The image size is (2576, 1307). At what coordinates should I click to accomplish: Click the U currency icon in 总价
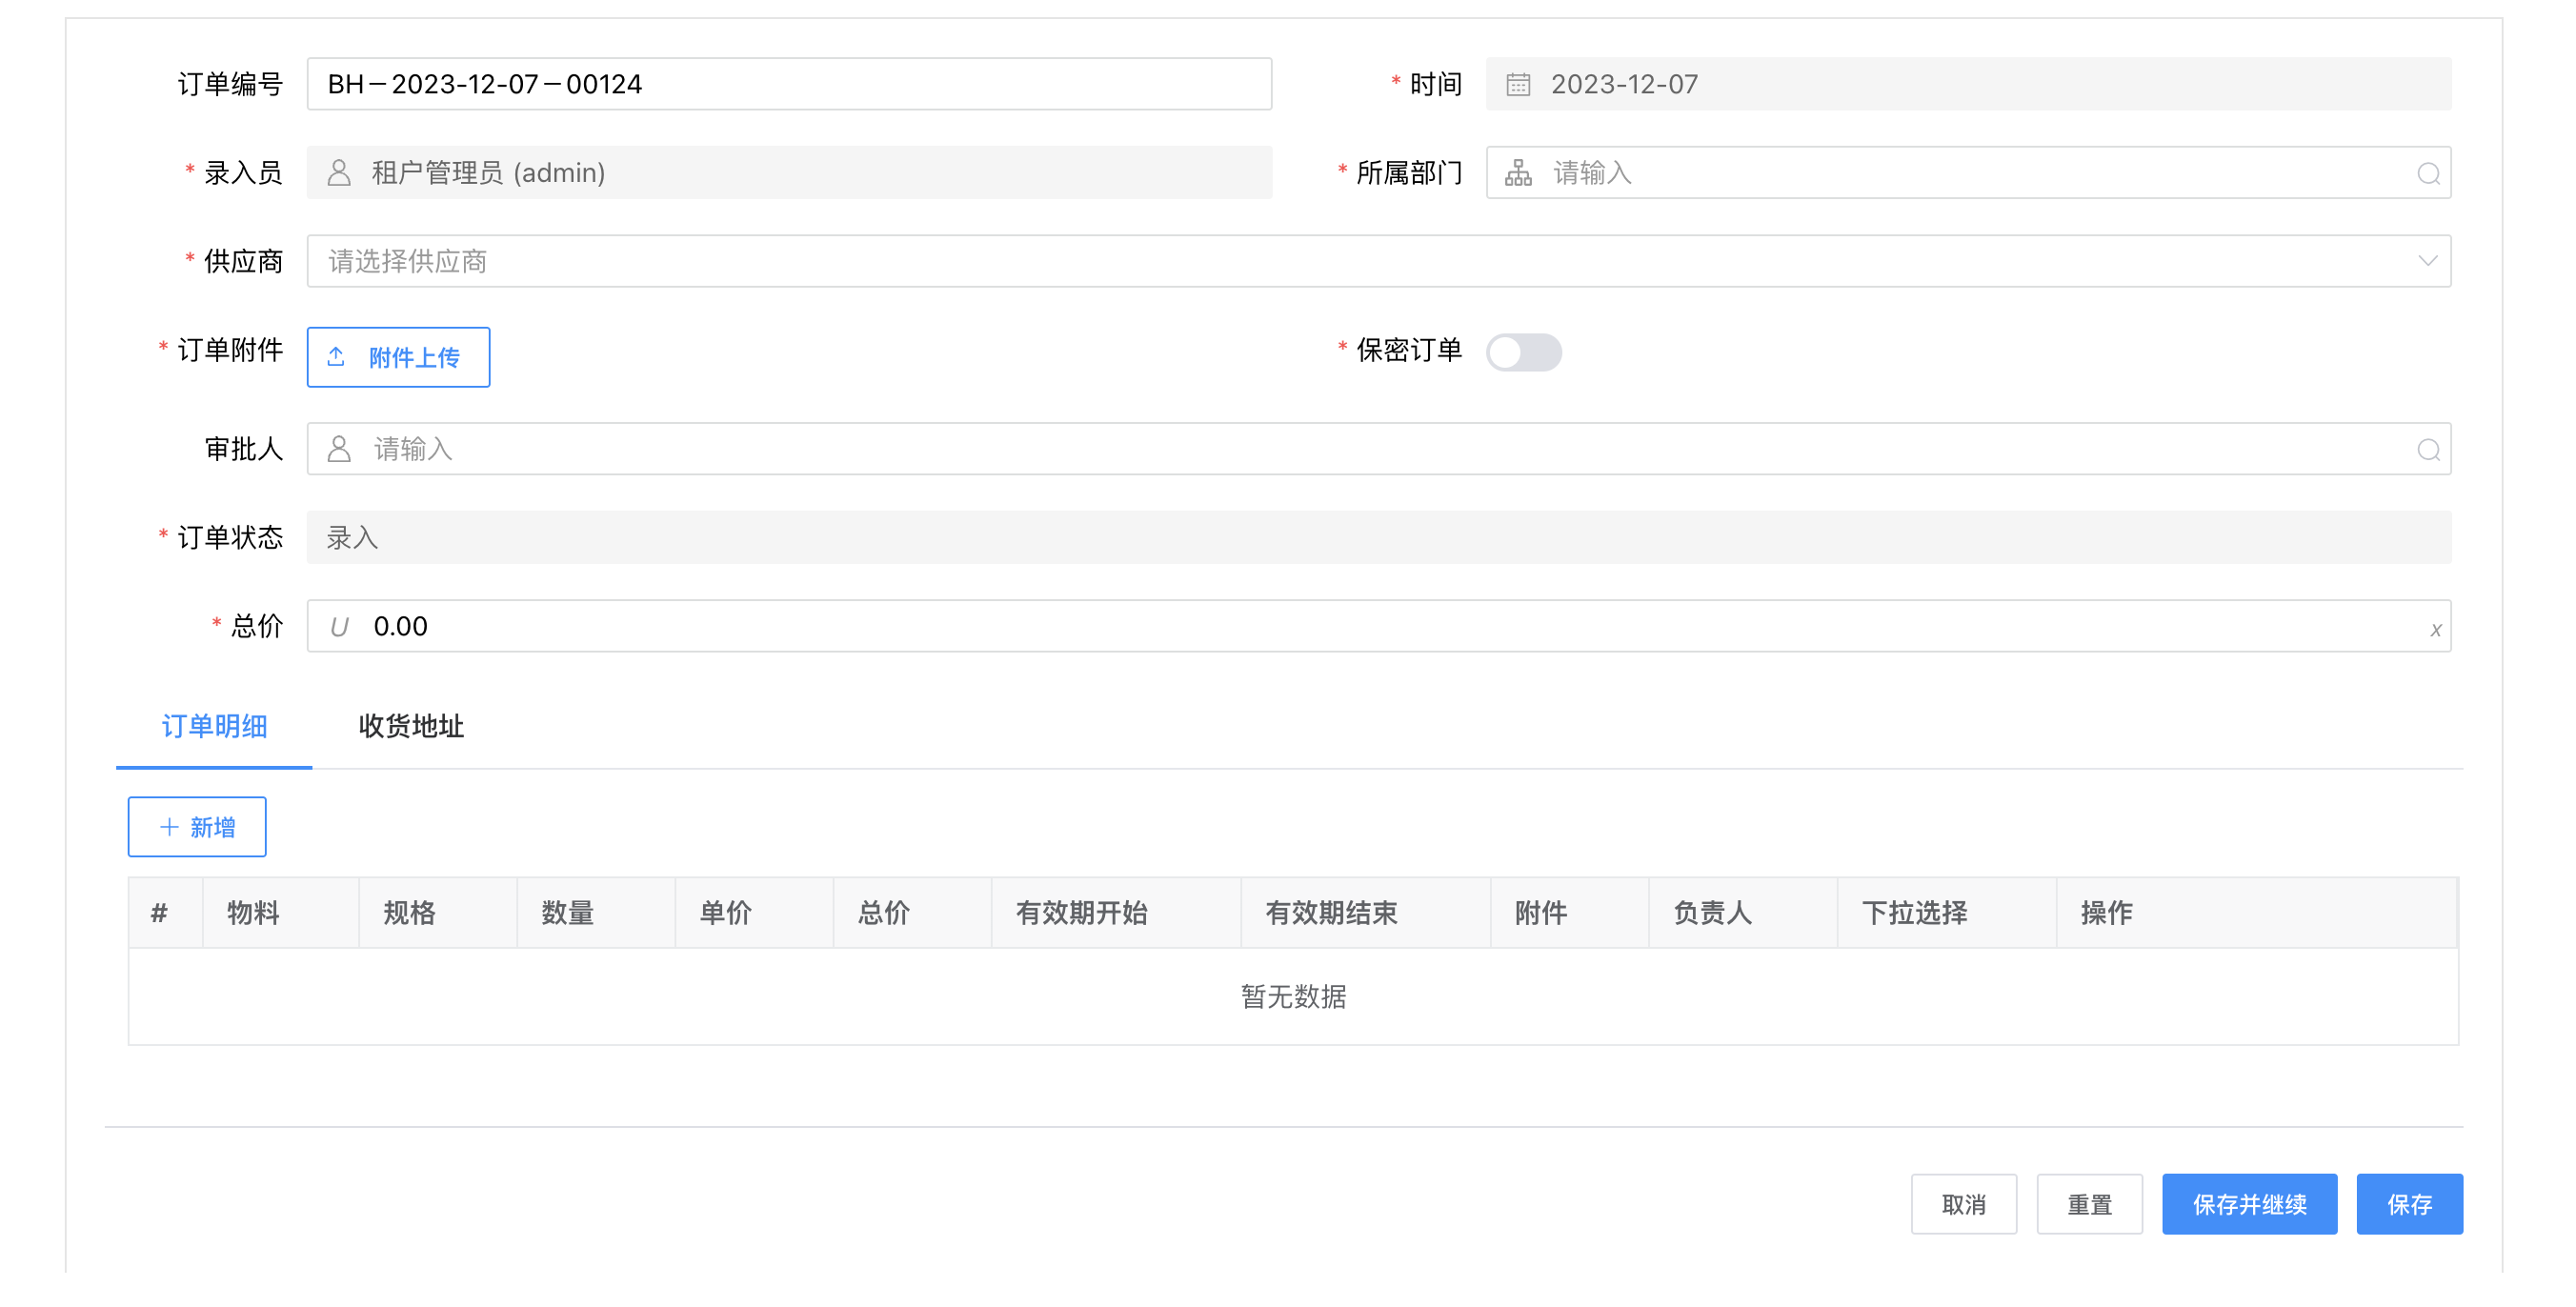click(x=339, y=627)
